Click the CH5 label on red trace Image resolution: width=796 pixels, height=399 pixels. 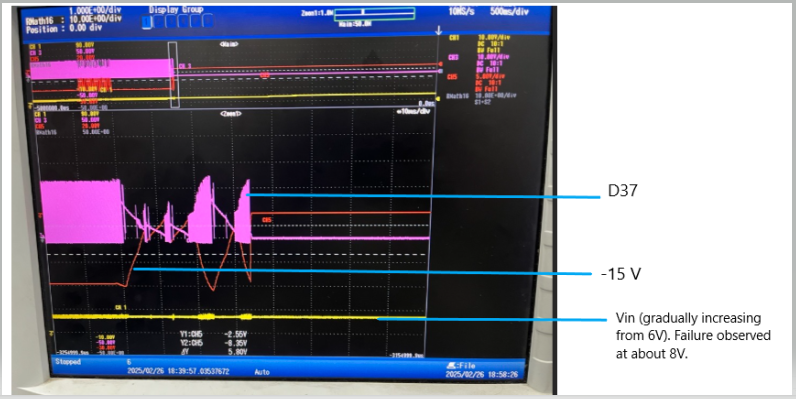[x=267, y=220]
